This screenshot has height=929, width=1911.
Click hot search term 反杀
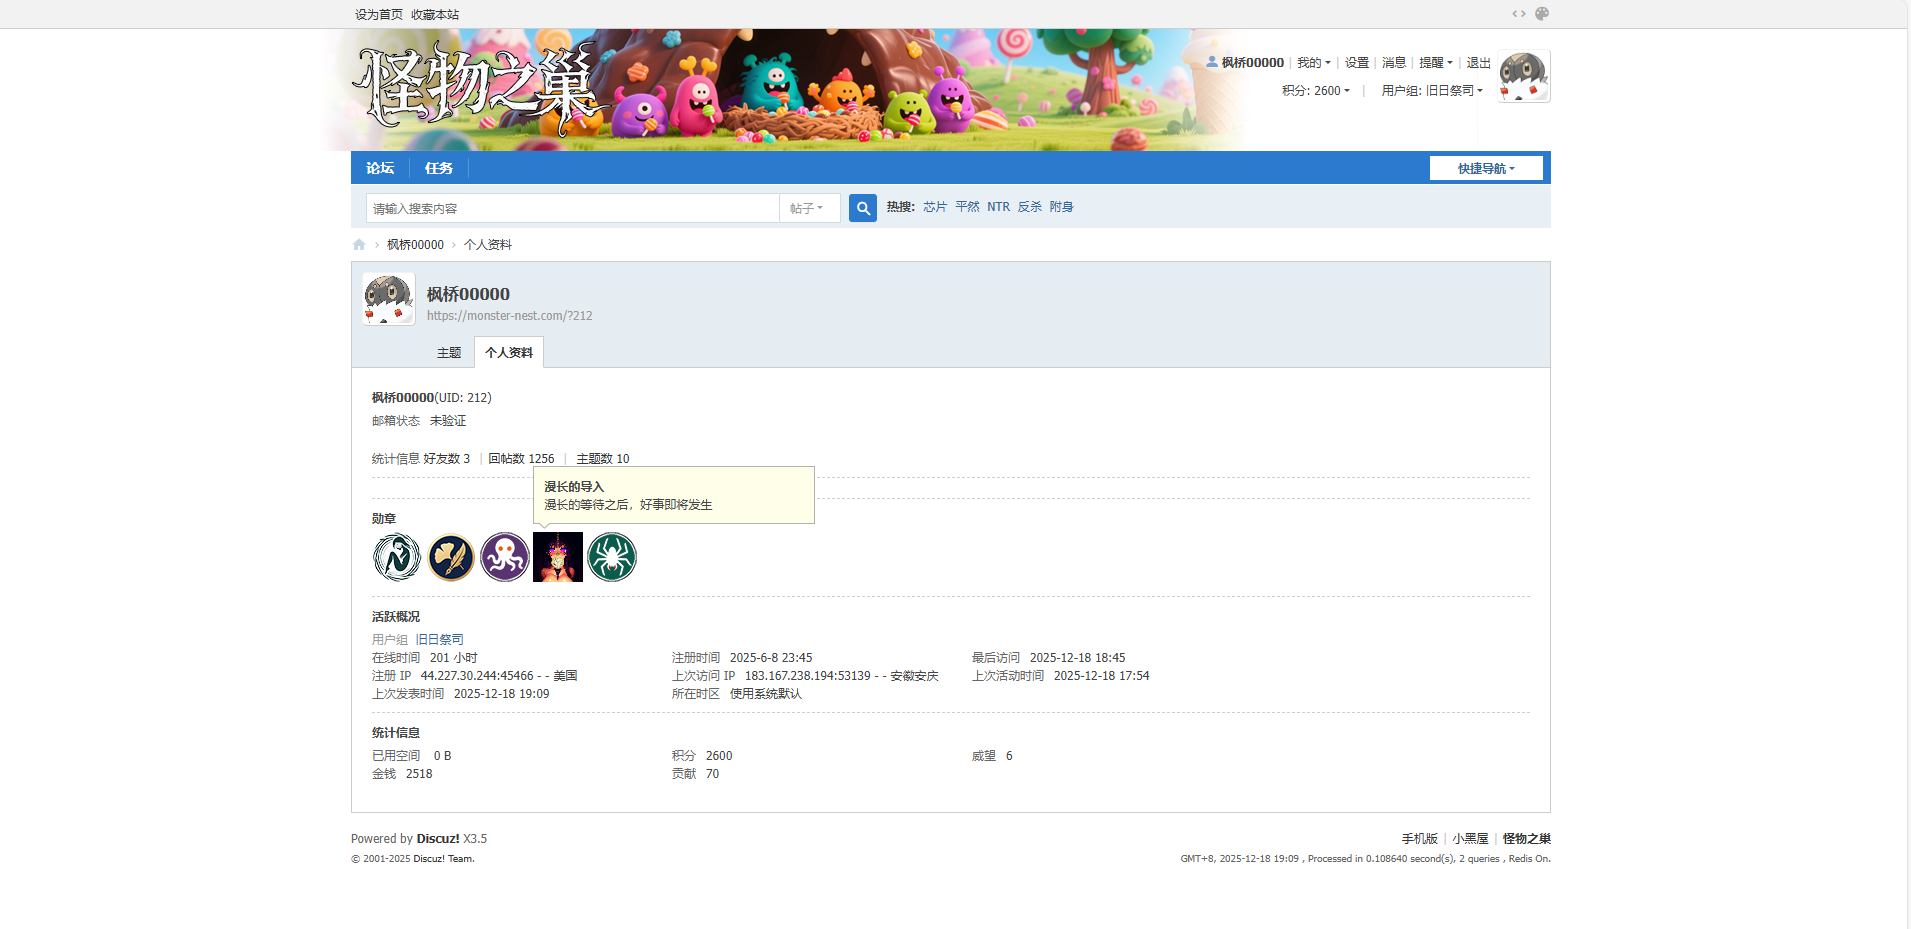[x=1030, y=207]
